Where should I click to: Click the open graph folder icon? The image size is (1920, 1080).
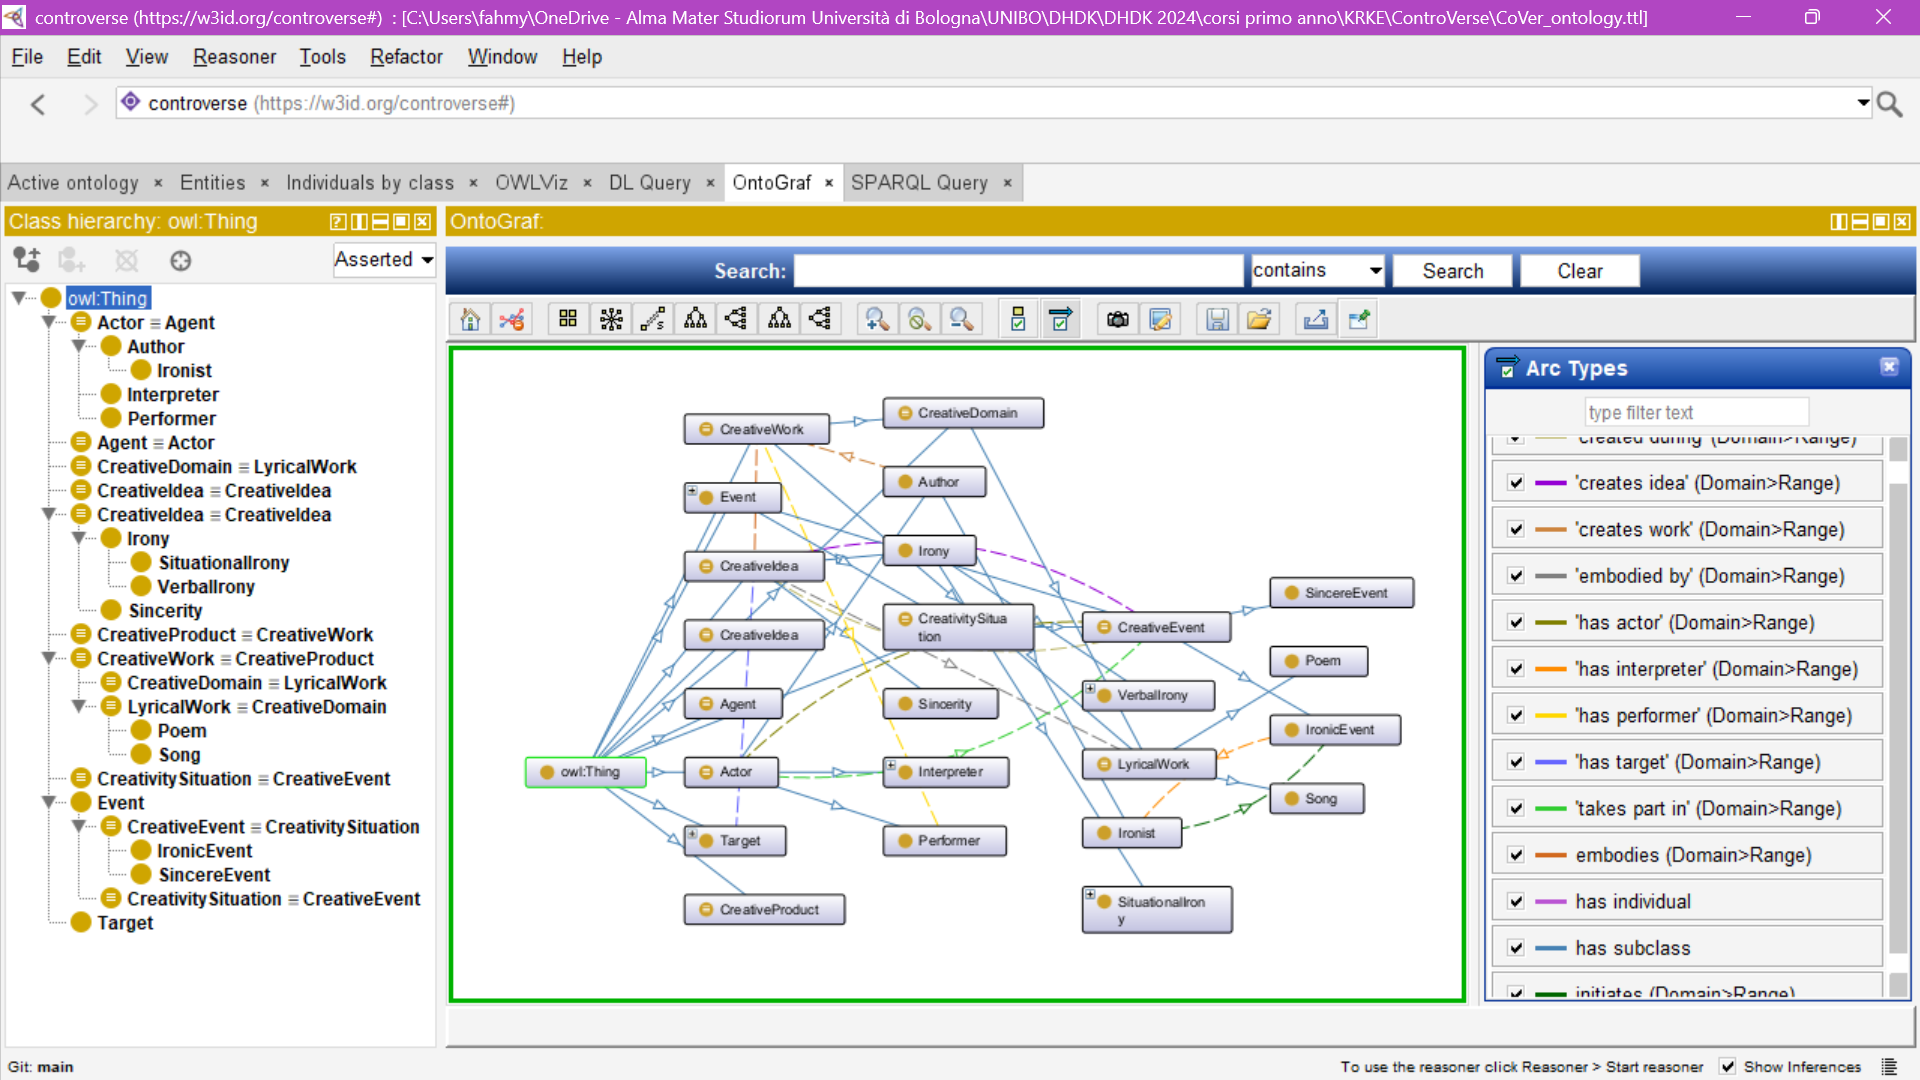click(x=1259, y=319)
